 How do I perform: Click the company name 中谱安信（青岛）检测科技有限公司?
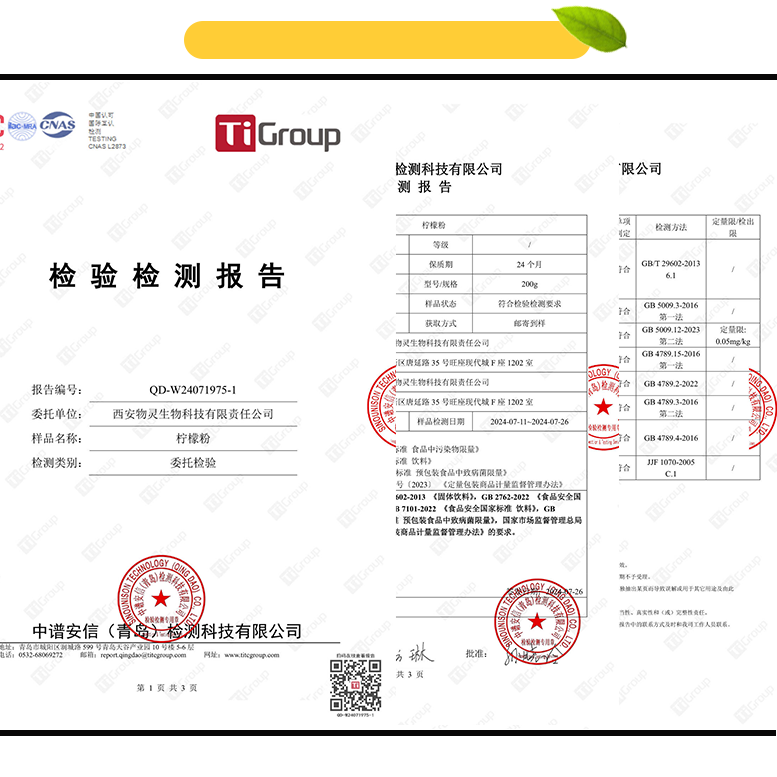tap(167, 631)
